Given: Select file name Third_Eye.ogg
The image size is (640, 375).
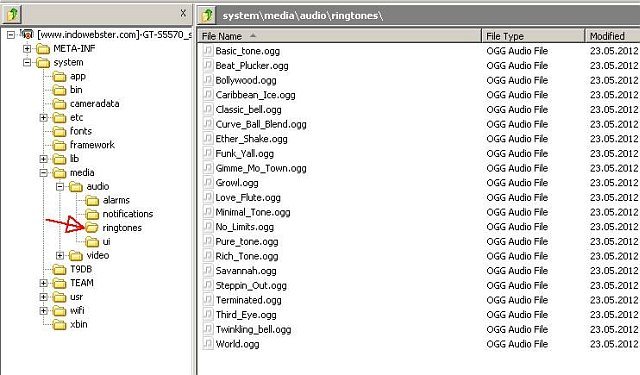Looking at the screenshot, I should [246, 315].
